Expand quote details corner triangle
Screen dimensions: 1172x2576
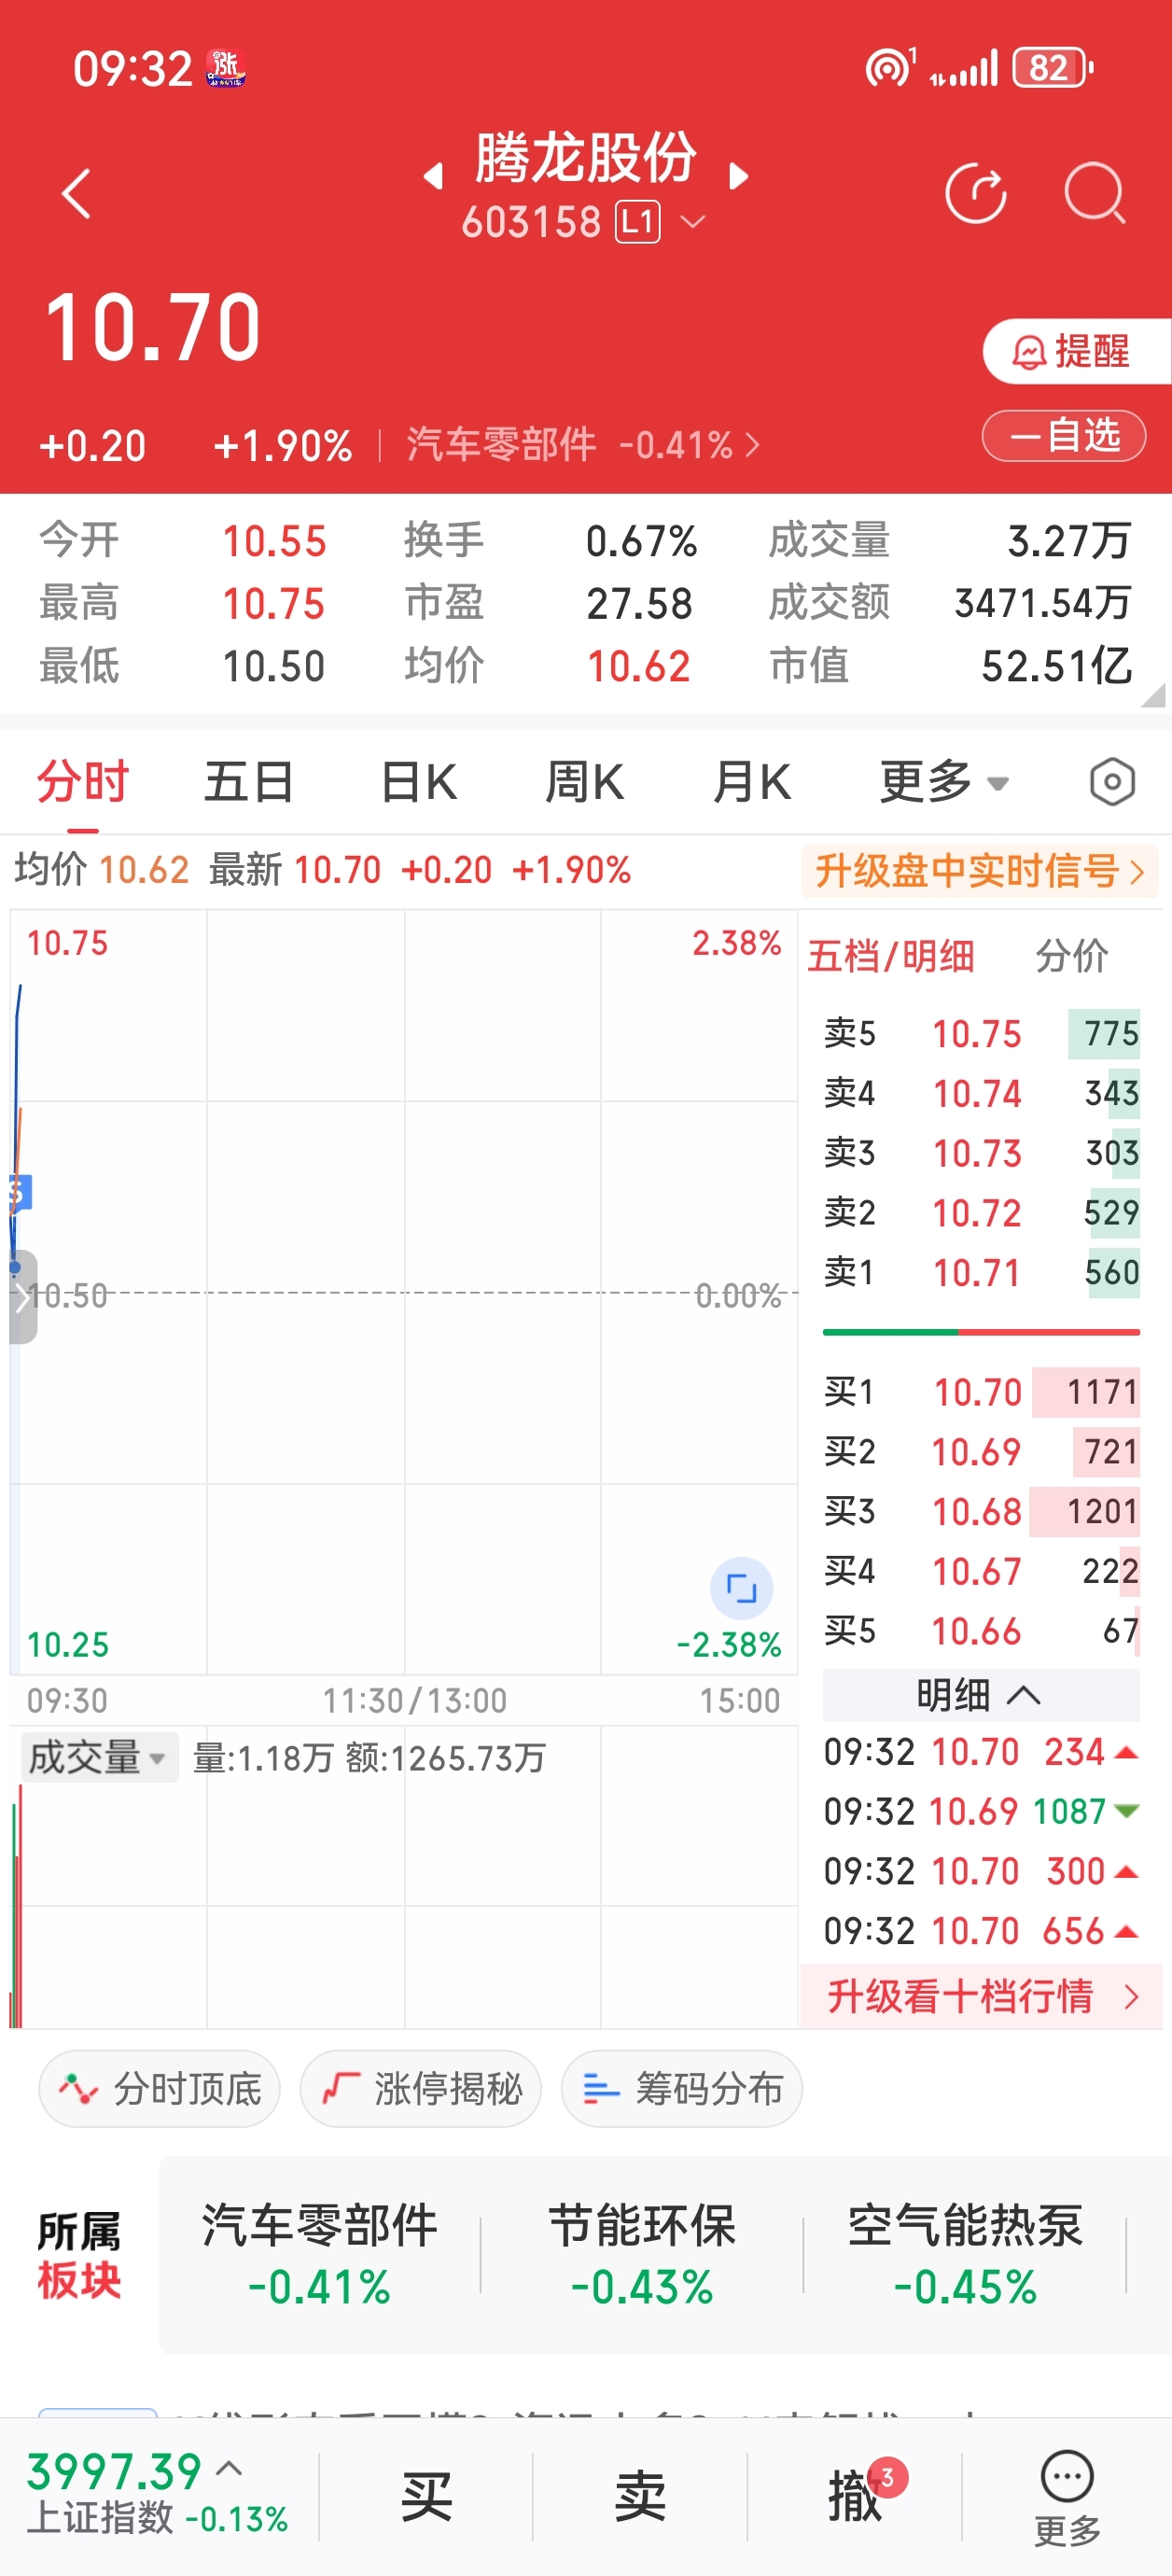pyautogui.click(x=1154, y=695)
